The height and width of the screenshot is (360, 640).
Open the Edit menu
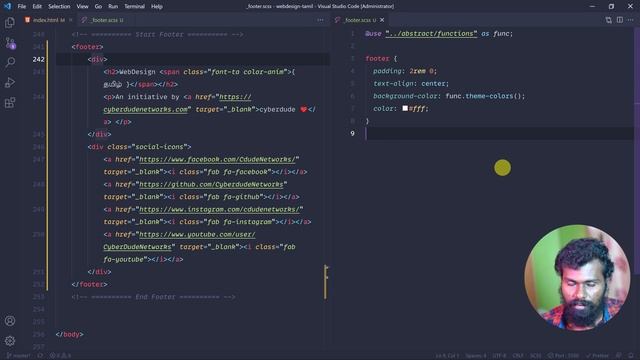coord(37,6)
